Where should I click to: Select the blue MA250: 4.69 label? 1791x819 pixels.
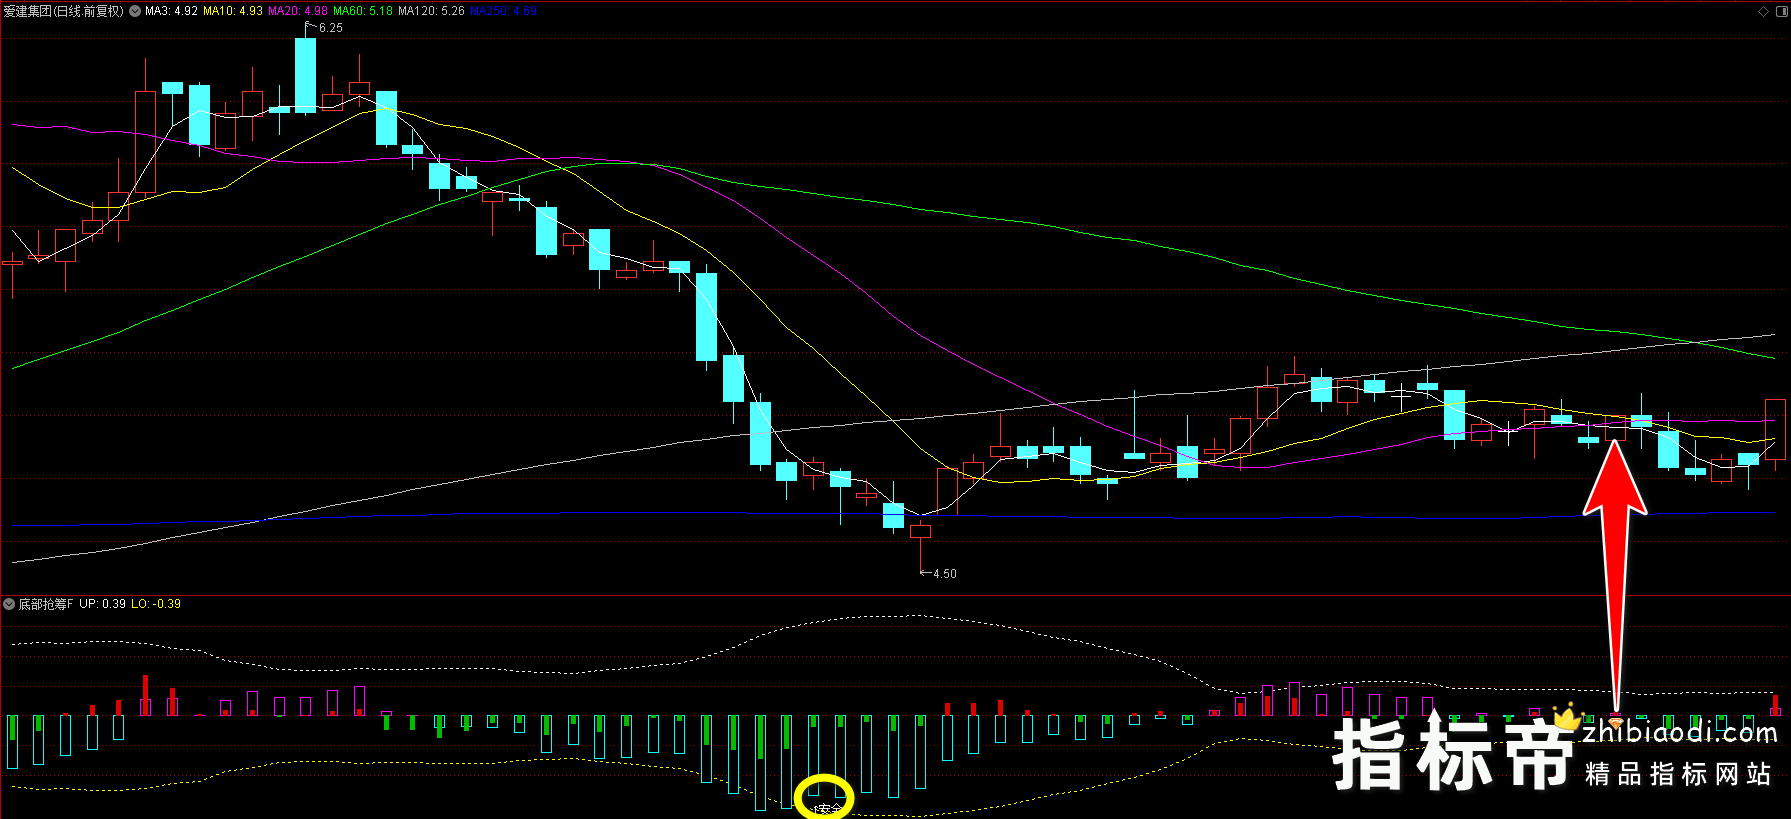click(x=504, y=11)
